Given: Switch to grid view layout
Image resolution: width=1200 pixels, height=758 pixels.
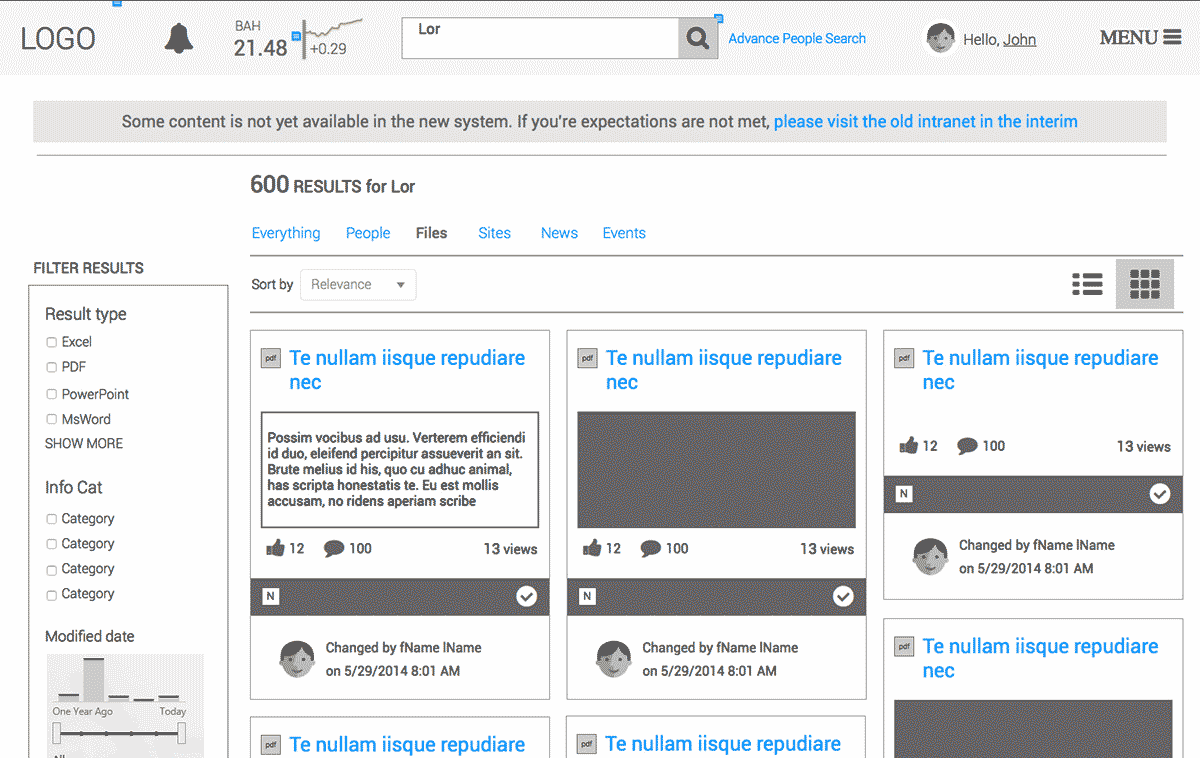Looking at the screenshot, I should 1144,285.
